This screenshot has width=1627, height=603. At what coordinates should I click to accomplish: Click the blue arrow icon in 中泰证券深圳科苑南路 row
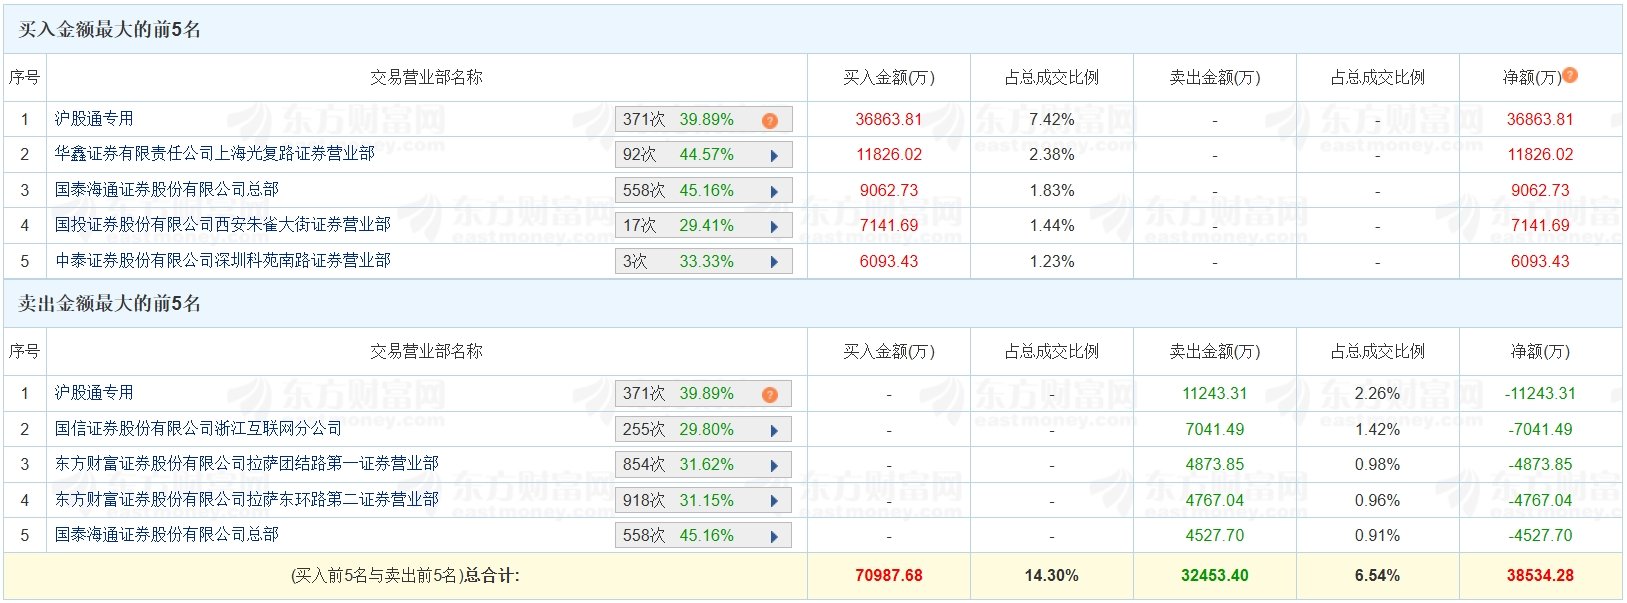tap(774, 262)
